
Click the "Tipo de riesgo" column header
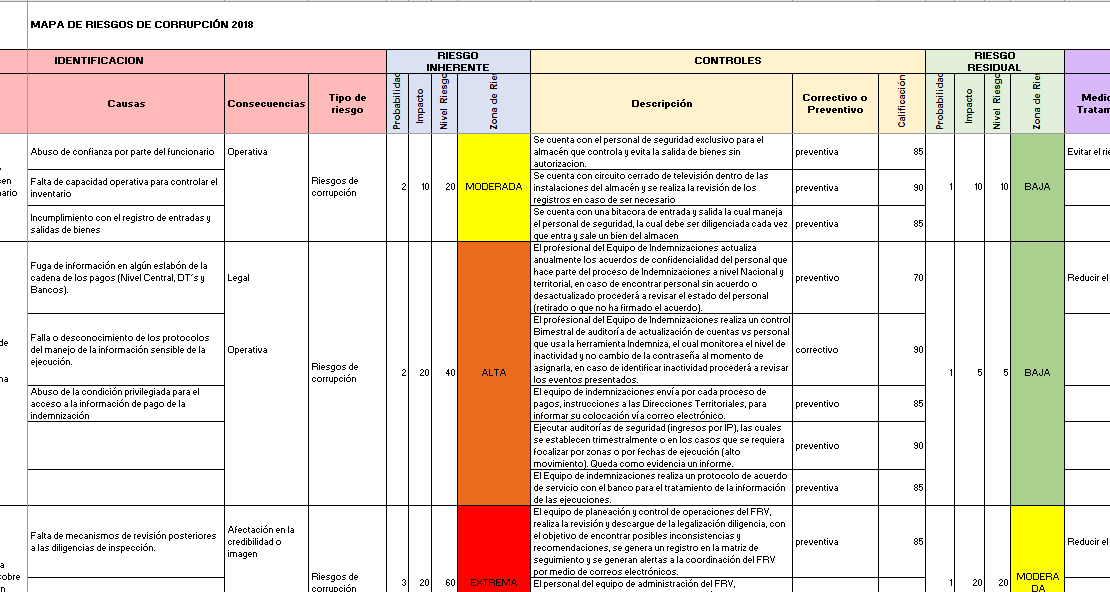pyautogui.click(x=347, y=103)
